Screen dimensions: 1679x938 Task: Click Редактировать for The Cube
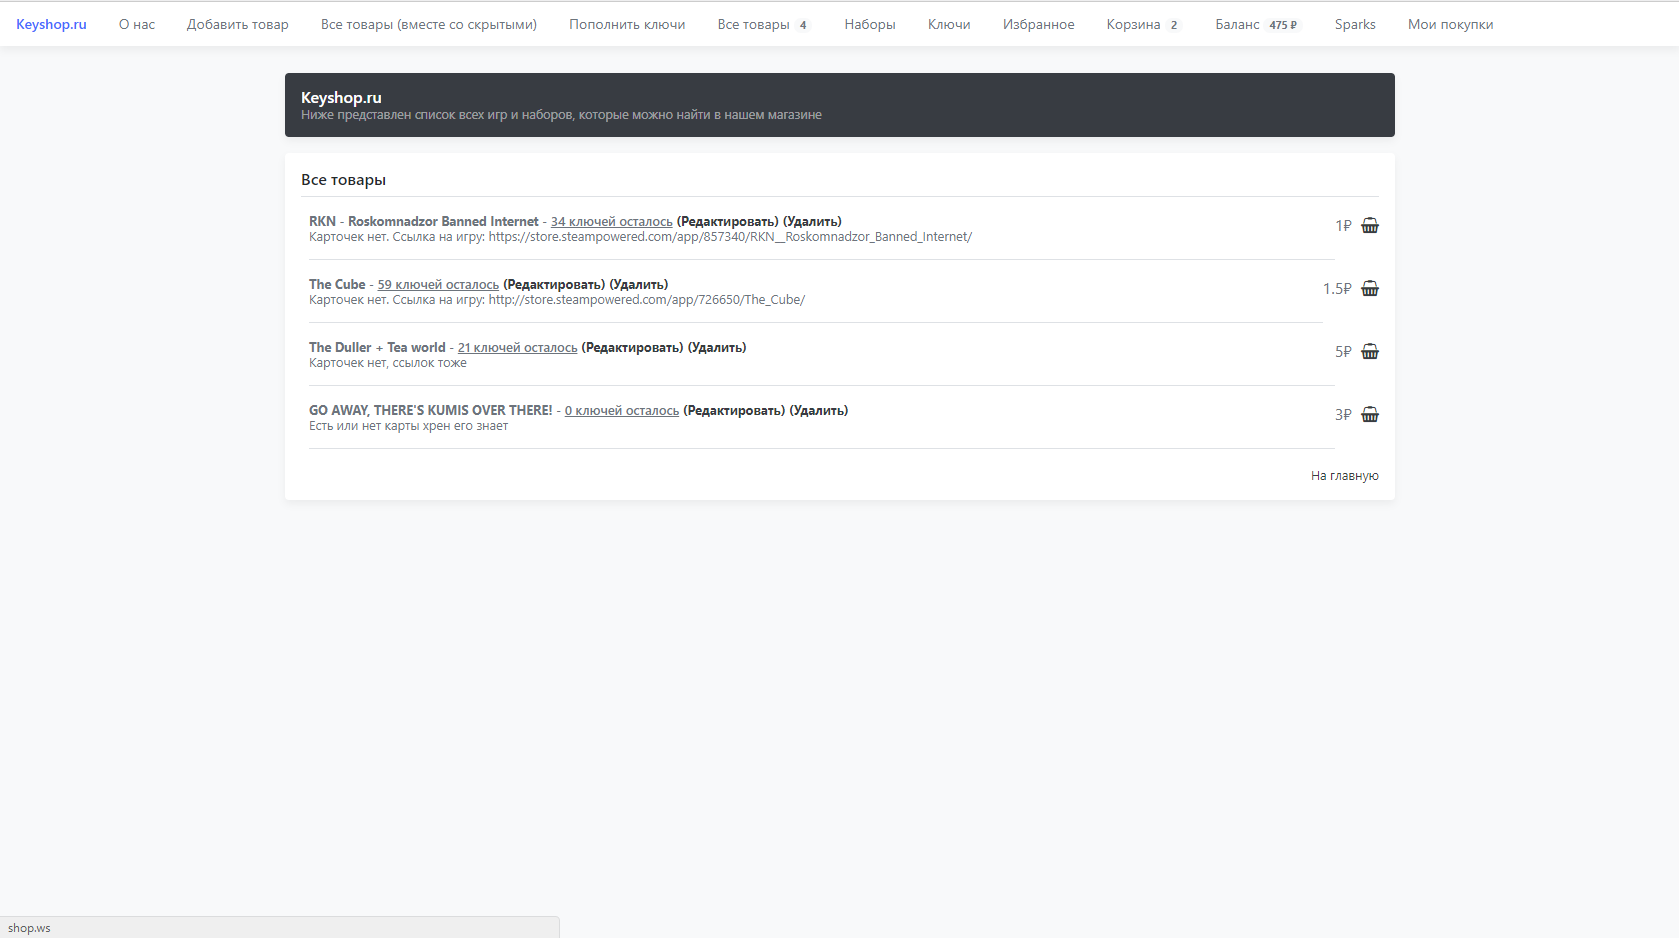pyautogui.click(x=554, y=285)
